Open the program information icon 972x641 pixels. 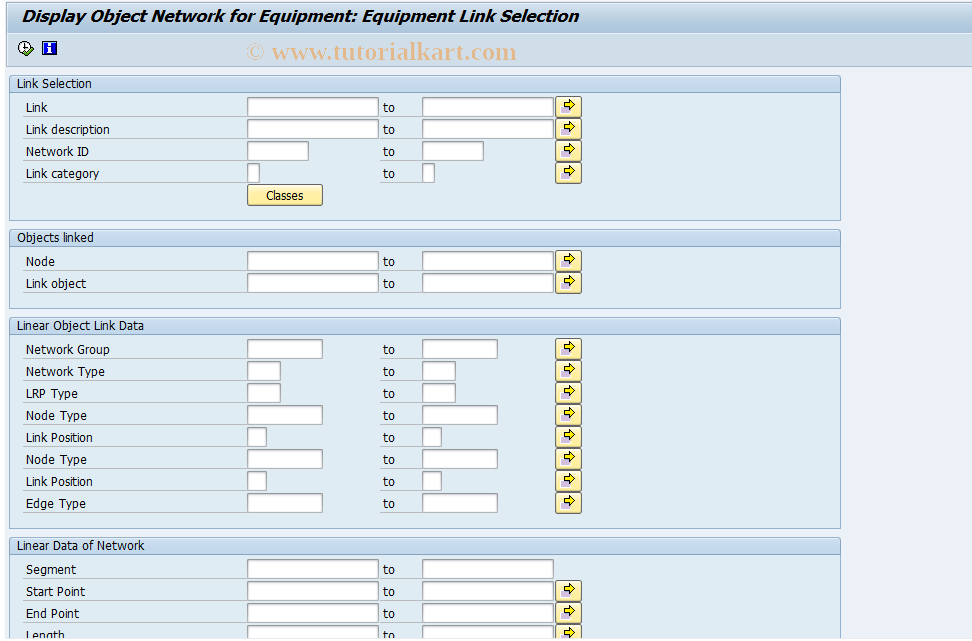[49, 47]
